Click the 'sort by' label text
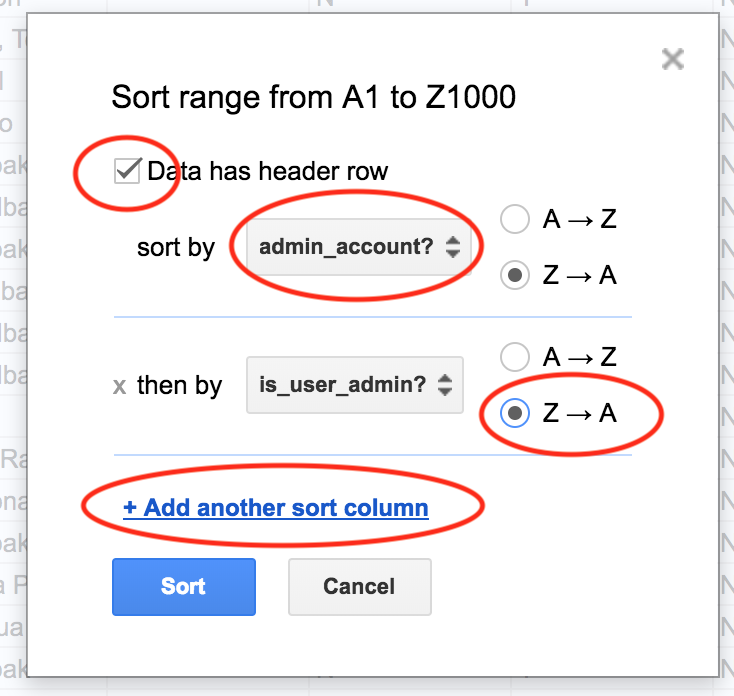 click(176, 248)
